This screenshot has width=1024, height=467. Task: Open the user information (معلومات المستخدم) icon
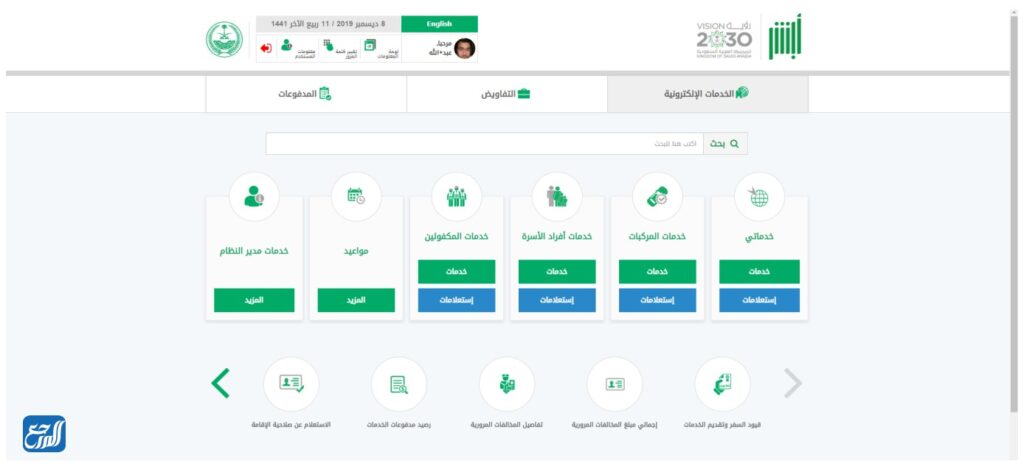pyautogui.click(x=287, y=45)
